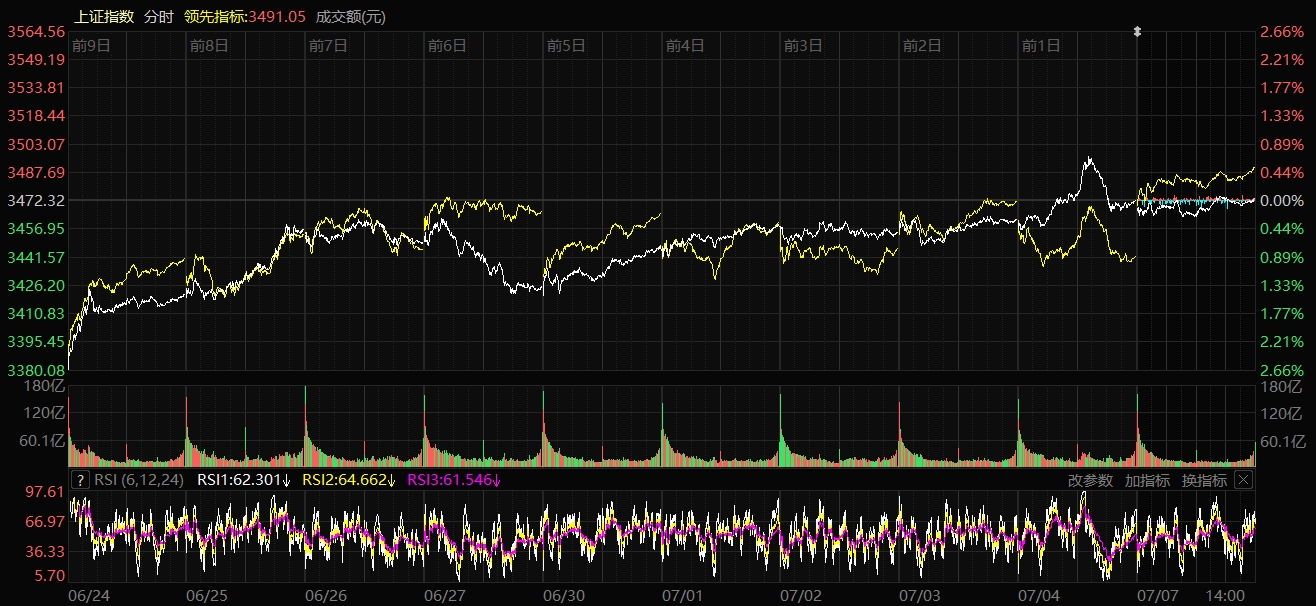The height and width of the screenshot is (606, 1316).
Task: Jump to the 前1日 day marker
Action: click(x=1040, y=45)
